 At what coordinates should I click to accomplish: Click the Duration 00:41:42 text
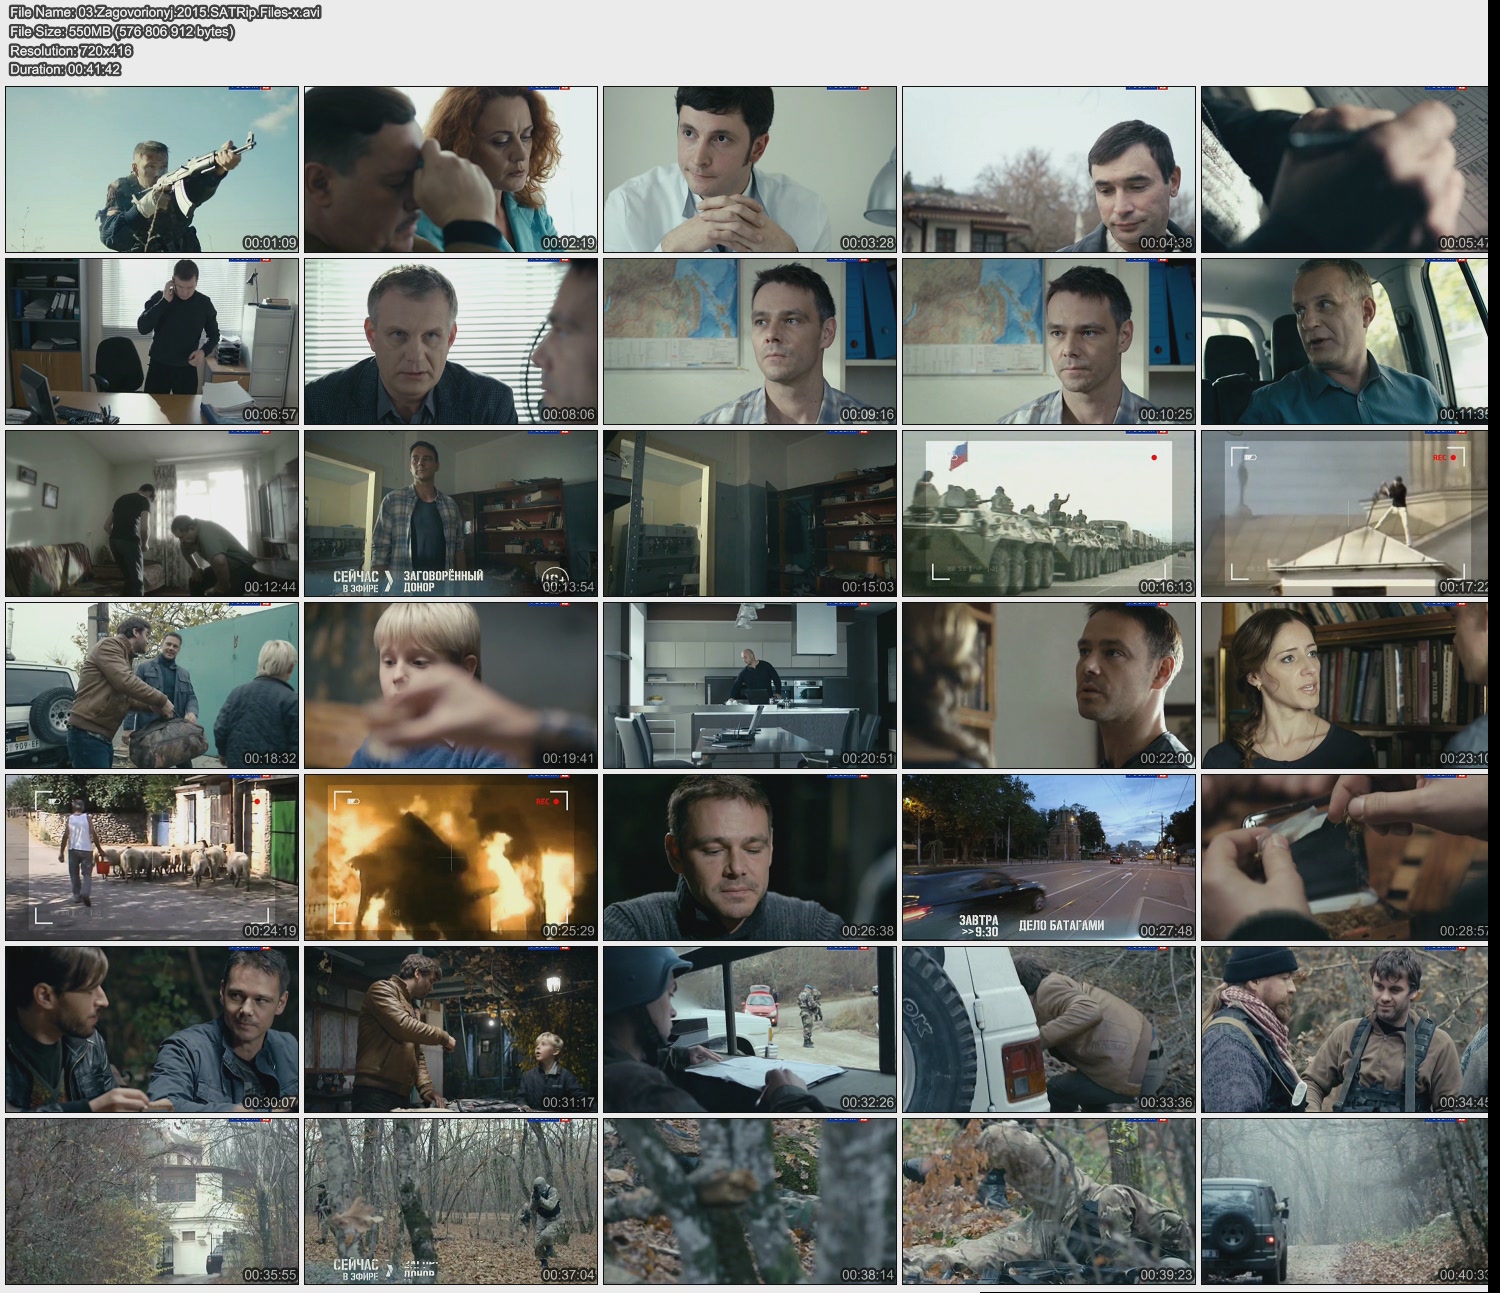pos(65,69)
